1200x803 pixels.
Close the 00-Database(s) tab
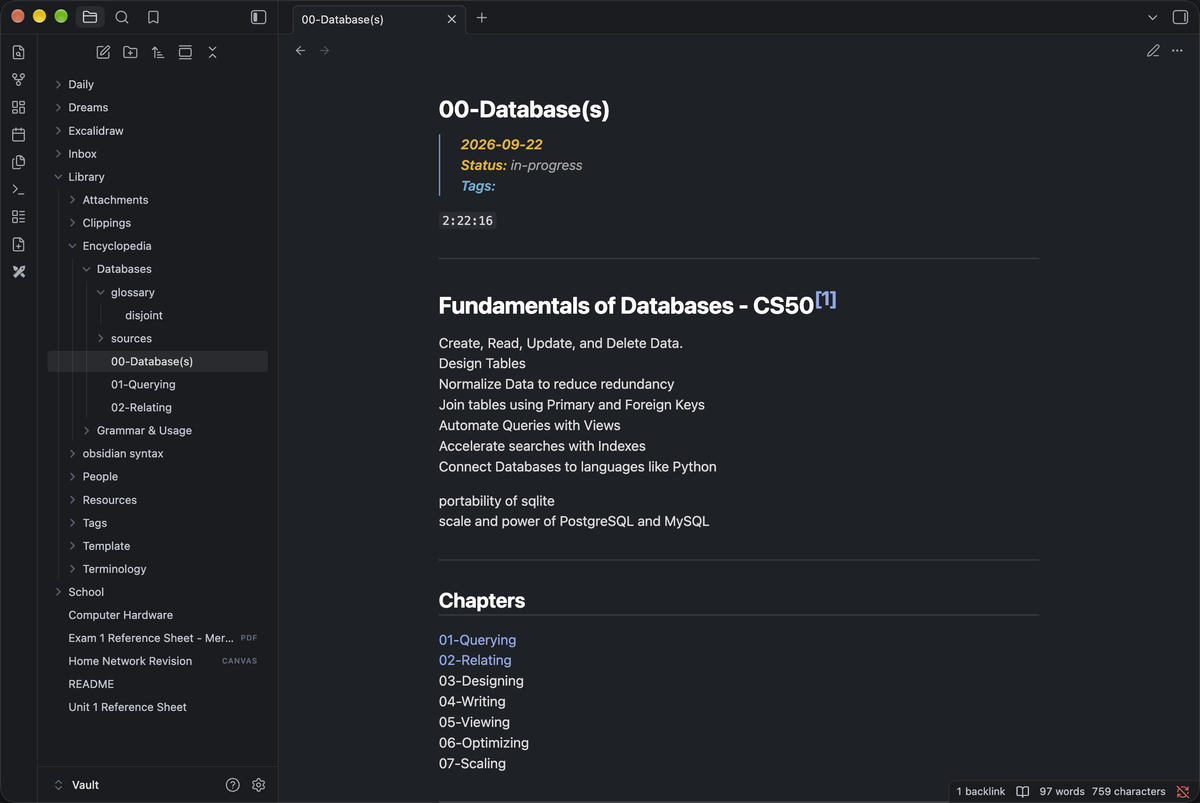(x=451, y=19)
